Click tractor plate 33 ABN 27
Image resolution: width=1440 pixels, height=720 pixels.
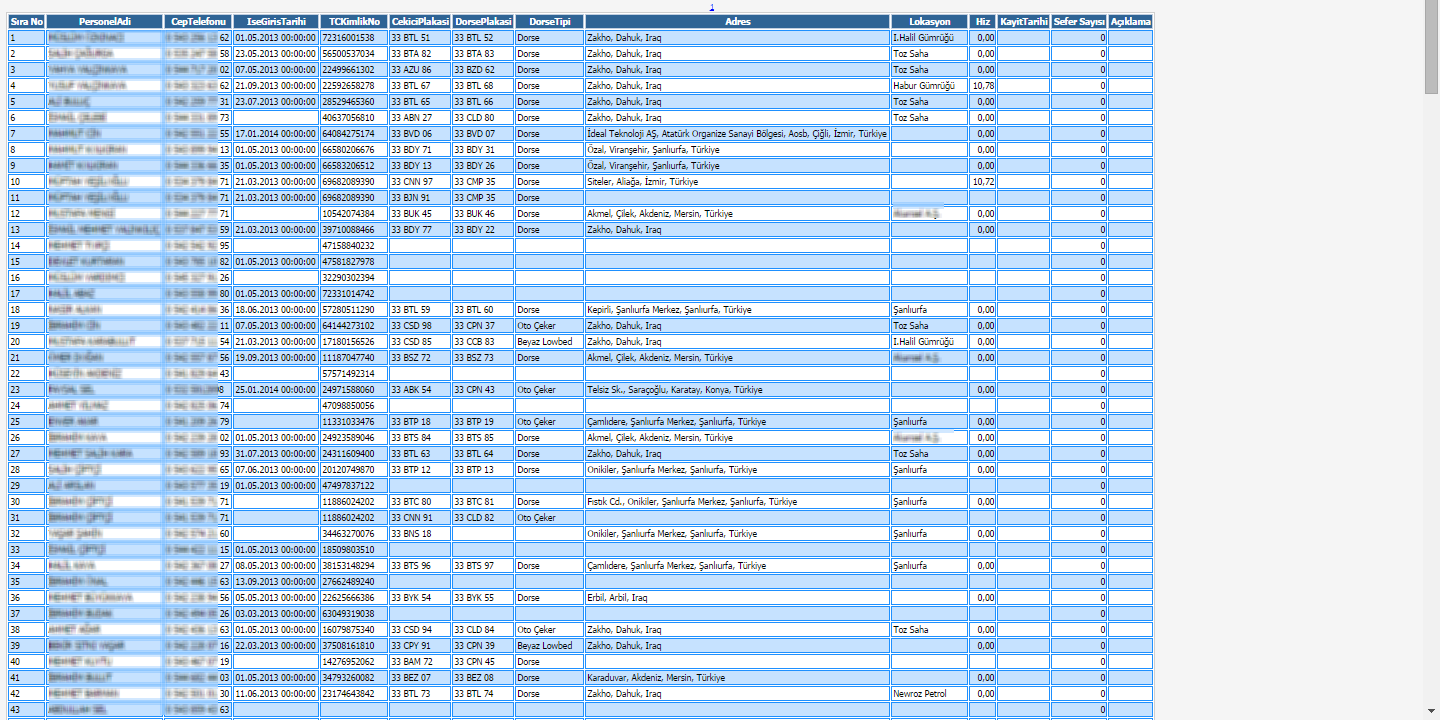pyautogui.click(x=420, y=118)
